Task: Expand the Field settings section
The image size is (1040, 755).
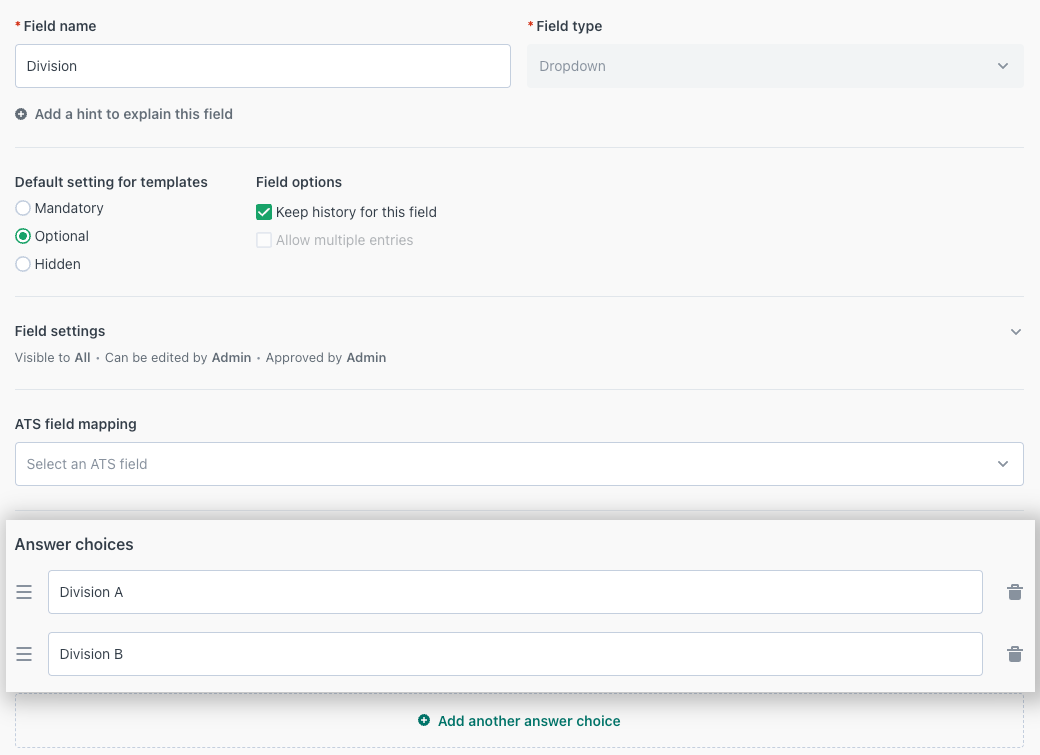Action: pyautogui.click(x=1015, y=332)
